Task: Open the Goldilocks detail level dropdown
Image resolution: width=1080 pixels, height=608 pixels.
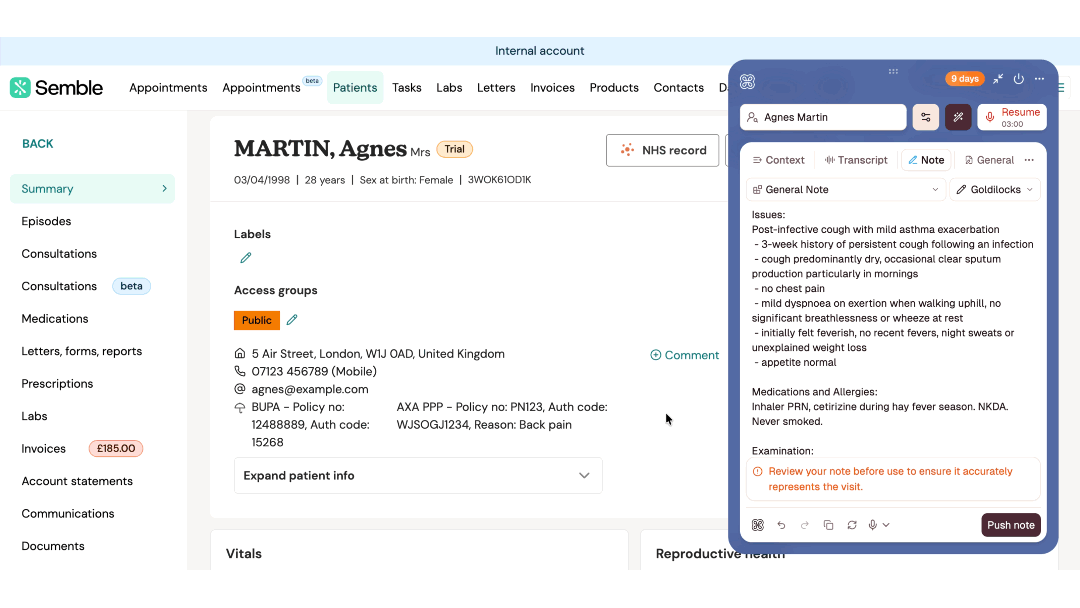Action: 995,189
